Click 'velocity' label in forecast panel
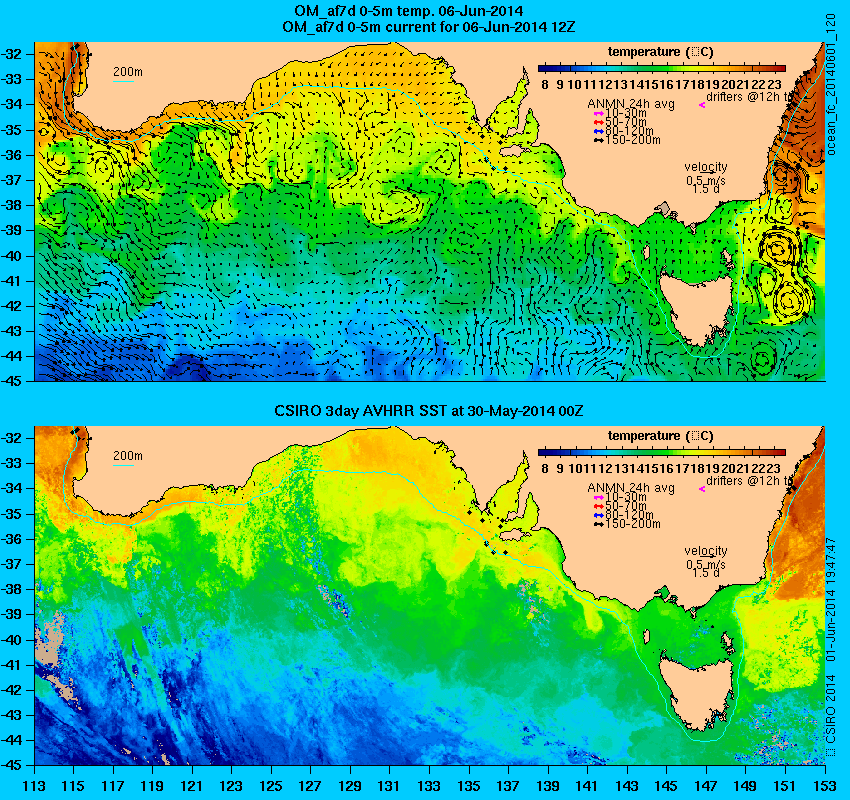The height and width of the screenshot is (800, 850). (706, 166)
